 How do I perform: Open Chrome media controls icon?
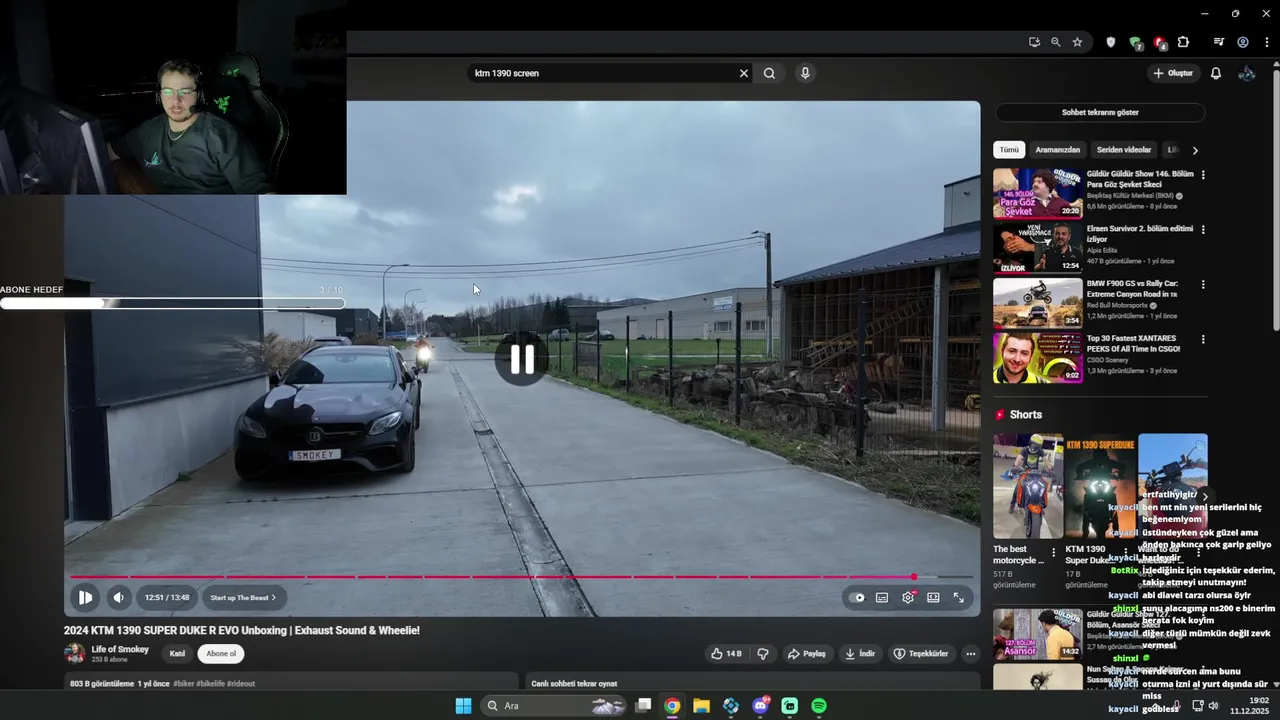[1219, 42]
